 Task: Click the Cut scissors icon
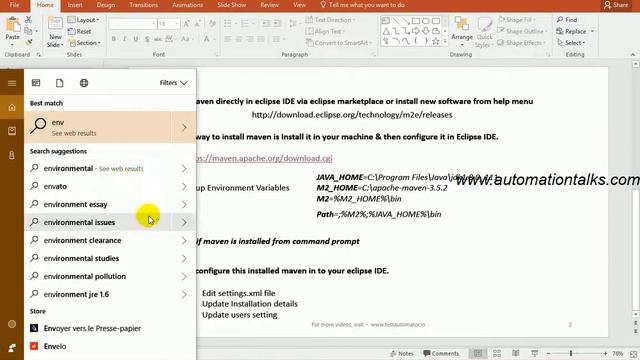tap(28, 20)
